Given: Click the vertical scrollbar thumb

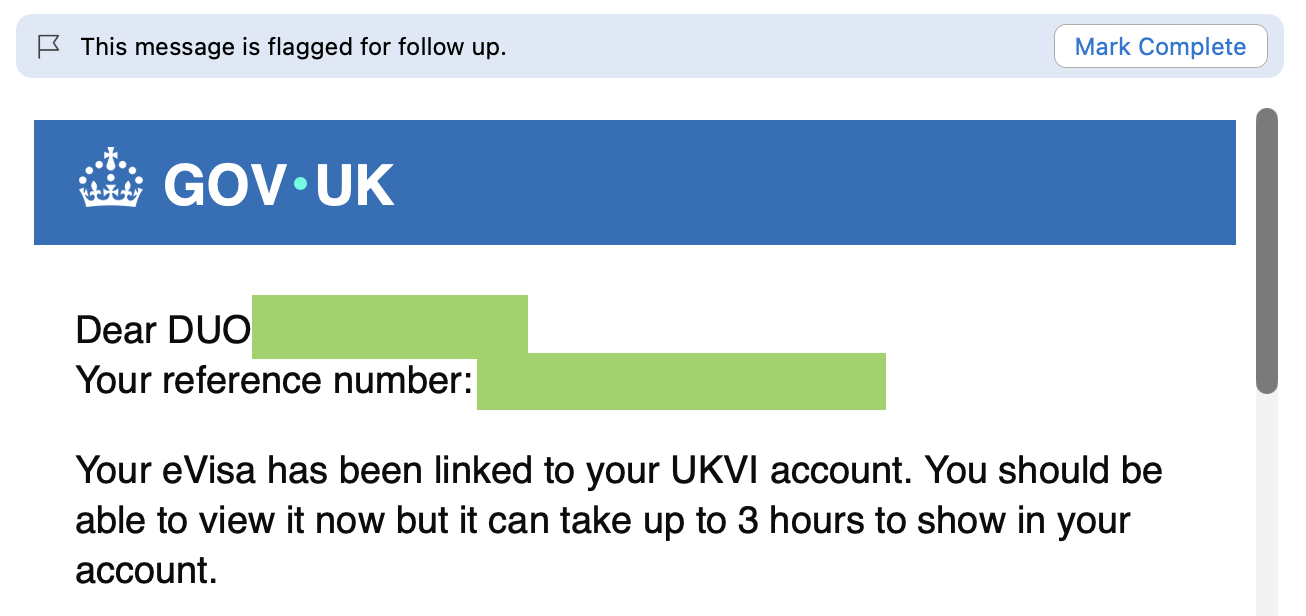Looking at the screenshot, I should [1267, 250].
